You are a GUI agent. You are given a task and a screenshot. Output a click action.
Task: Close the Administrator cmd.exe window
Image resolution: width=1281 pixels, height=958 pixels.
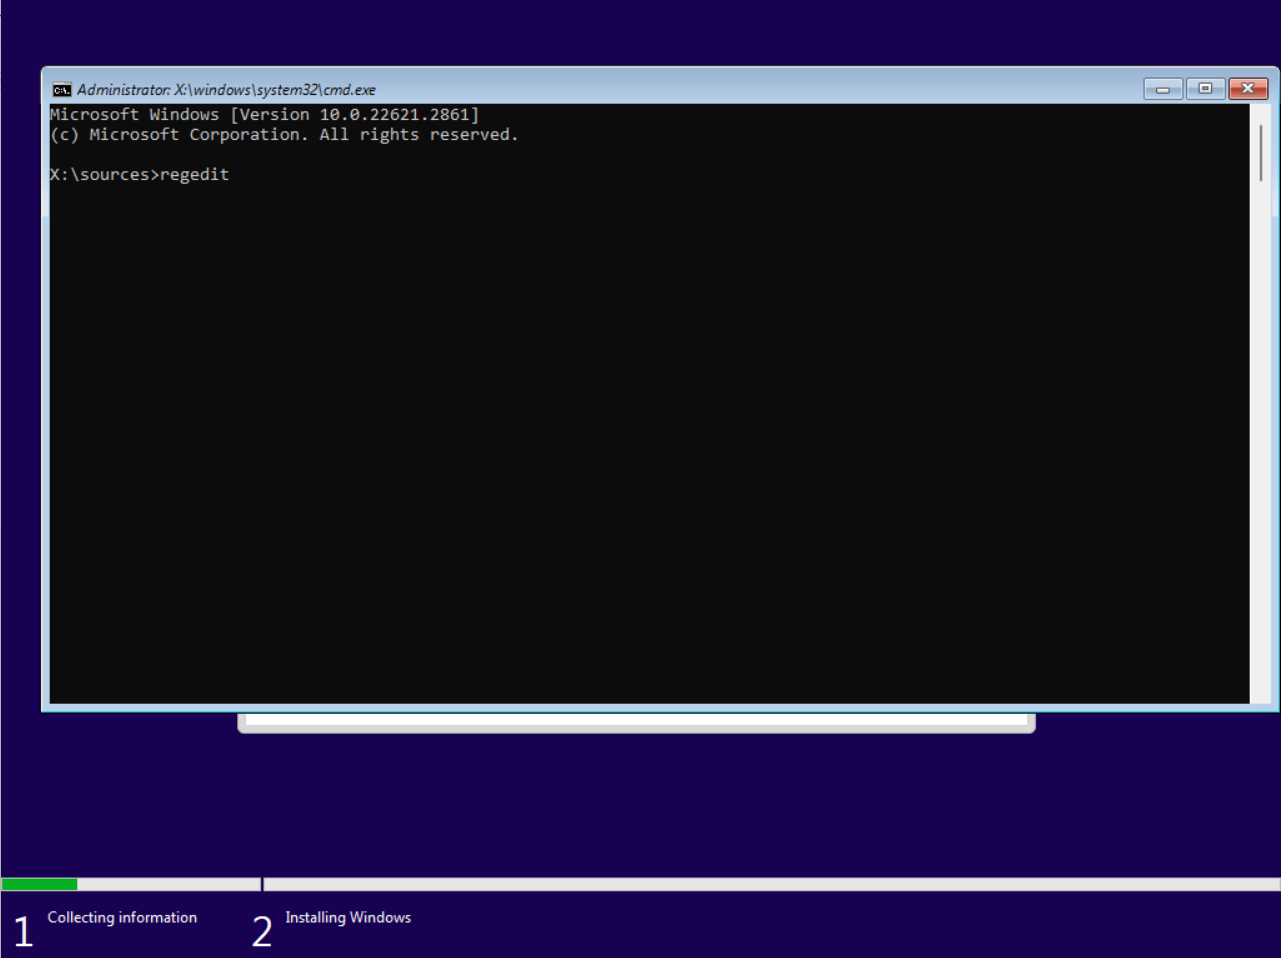coord(1247,88)
